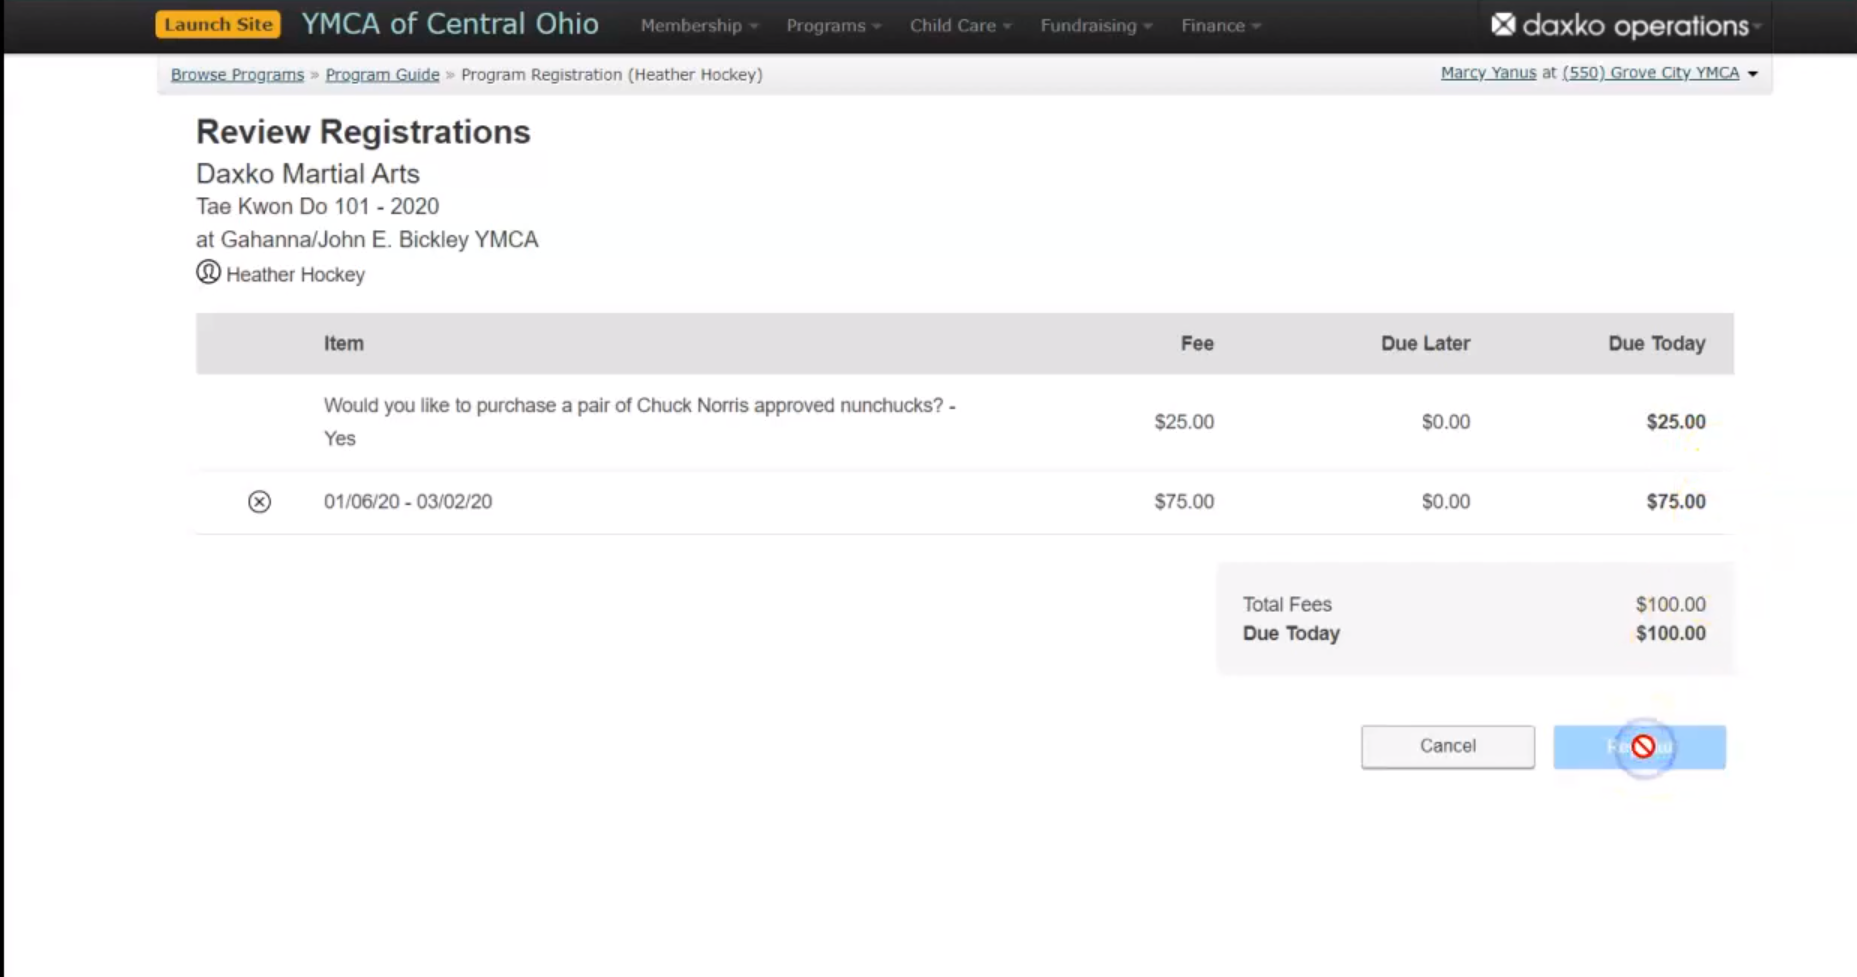Viewport: 1857px width, 977px height.
Task: Click the bold Due Today $100.00 total
Action: point(1670,633)
